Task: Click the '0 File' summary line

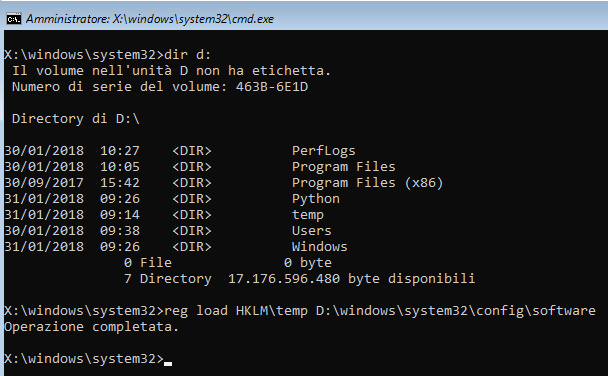Action: click(x=148, y=263)
